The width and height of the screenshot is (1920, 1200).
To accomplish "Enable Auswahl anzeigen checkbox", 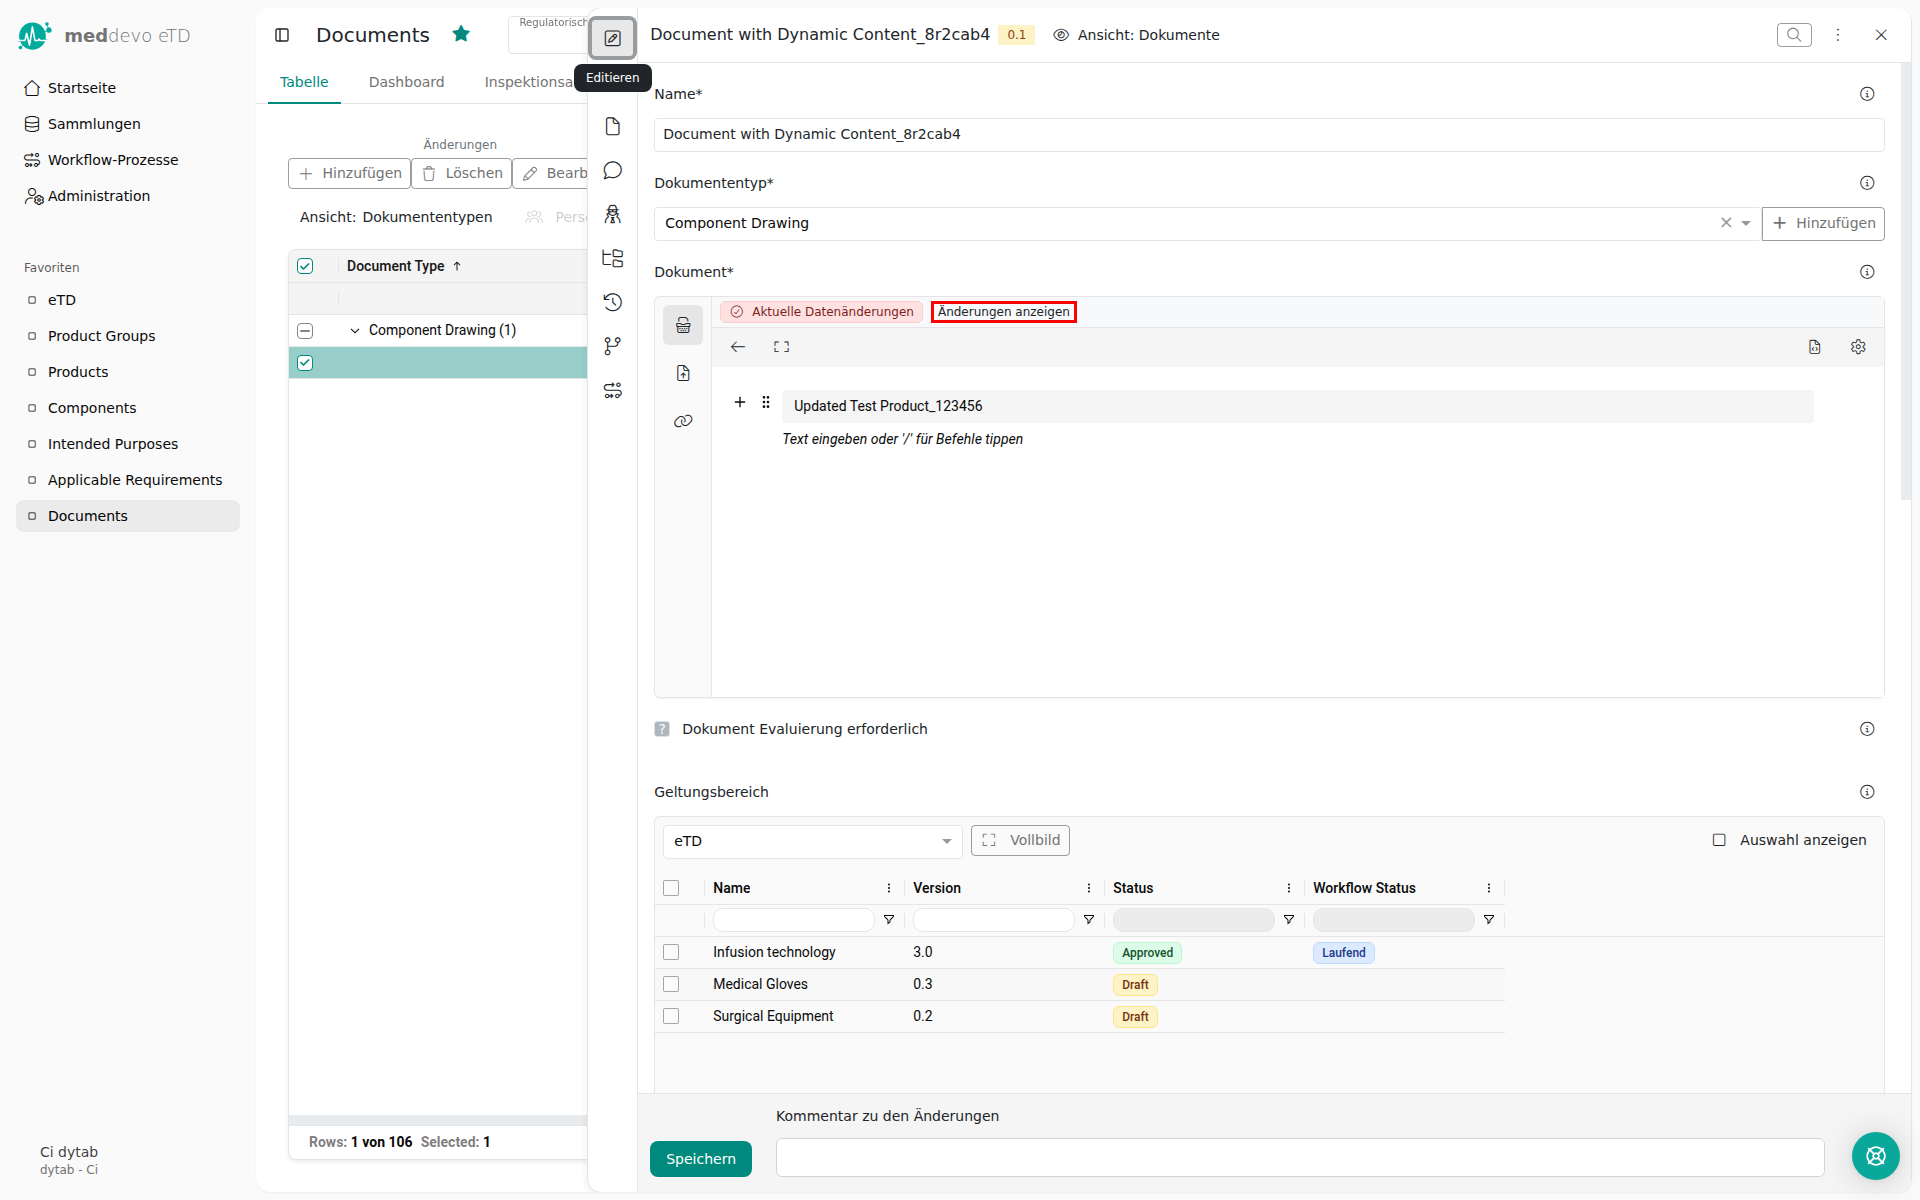I will point(1719,840).
